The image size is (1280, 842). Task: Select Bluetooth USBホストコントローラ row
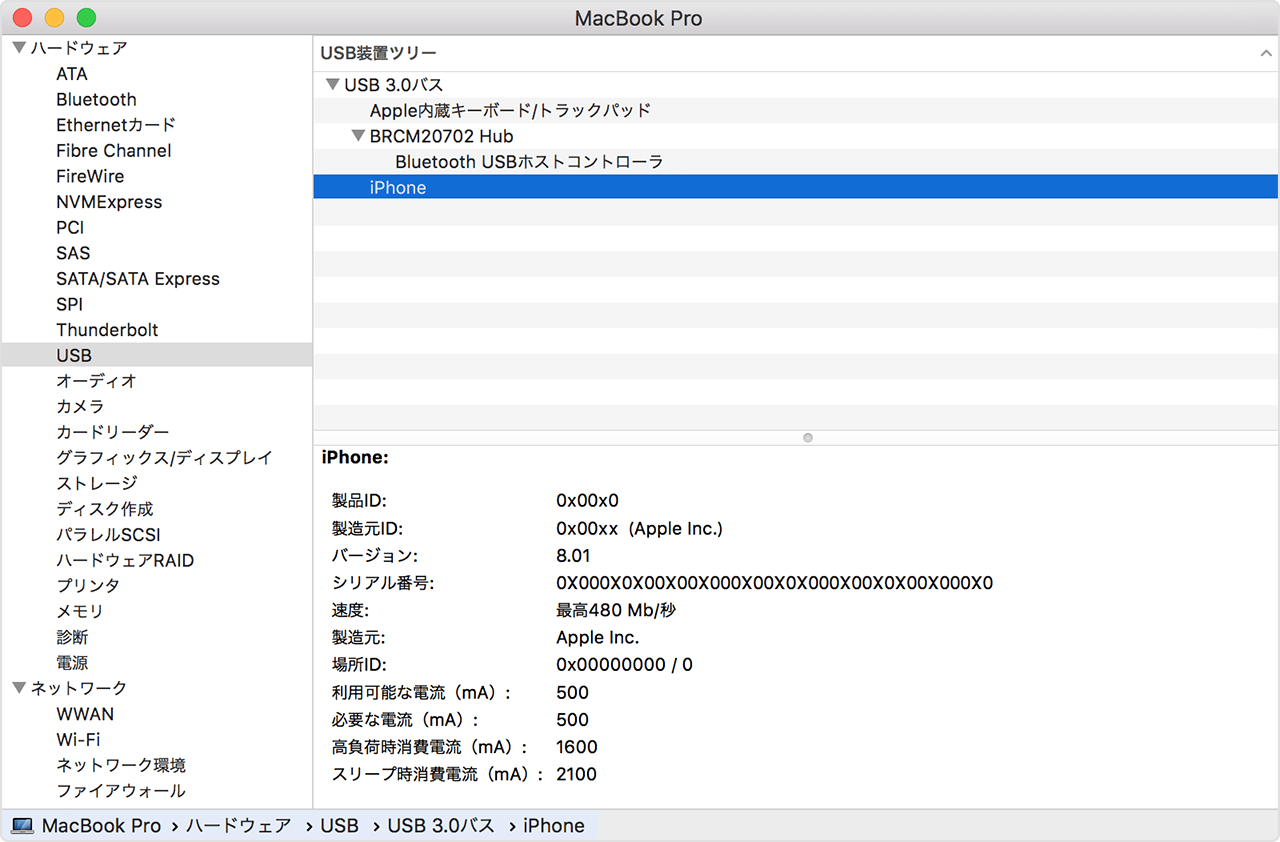(x=796, y=162)
